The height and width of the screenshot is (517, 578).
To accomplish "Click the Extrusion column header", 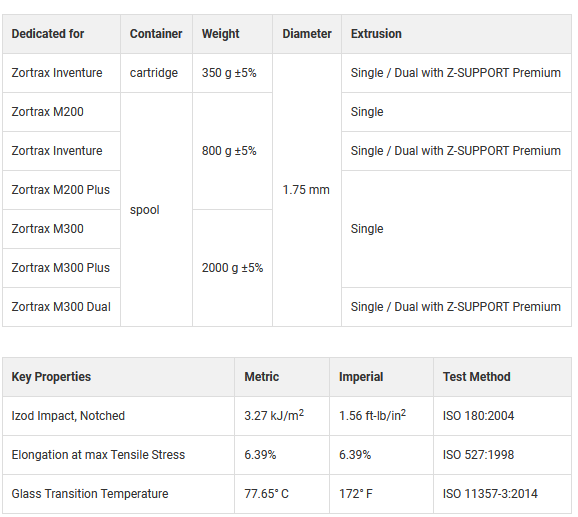I will 456,34.
